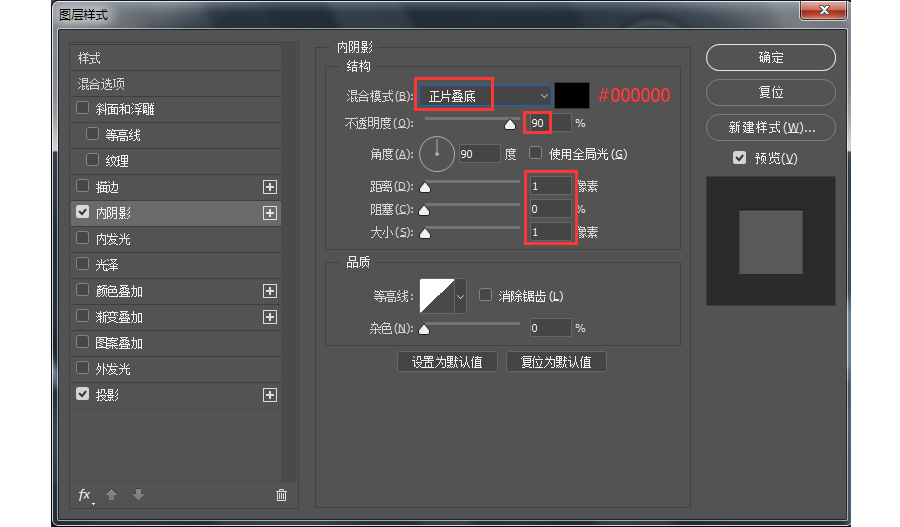Enable 内发光 checkbox
Image resolution: width=900 pixels, height=527 pixels.
click(83, 238)
